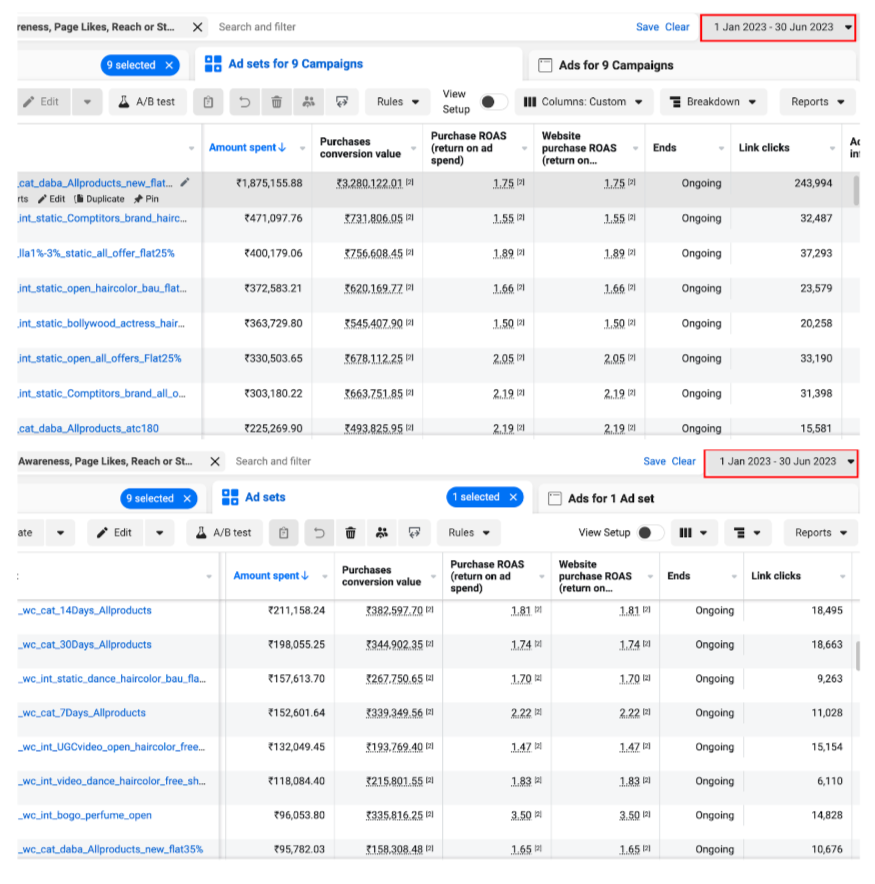Image resolution: width=875 pixels, height=884 pixels.
Task: Duplicate the cat_daba_Allproducts_new_flat ad set
Action: coord(100,199)
